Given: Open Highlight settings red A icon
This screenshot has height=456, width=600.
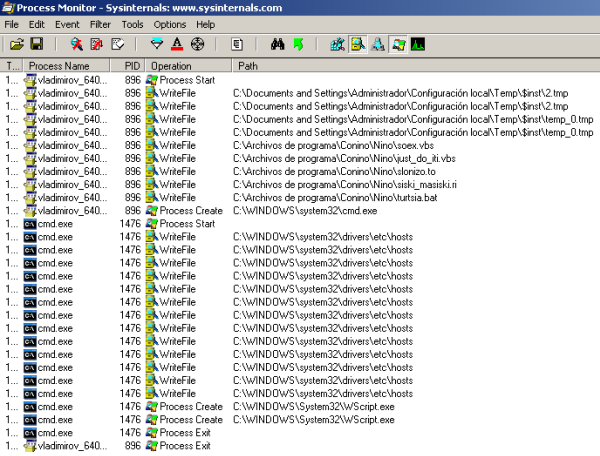Looking at the screenshot, I should (x=177, y=44).
